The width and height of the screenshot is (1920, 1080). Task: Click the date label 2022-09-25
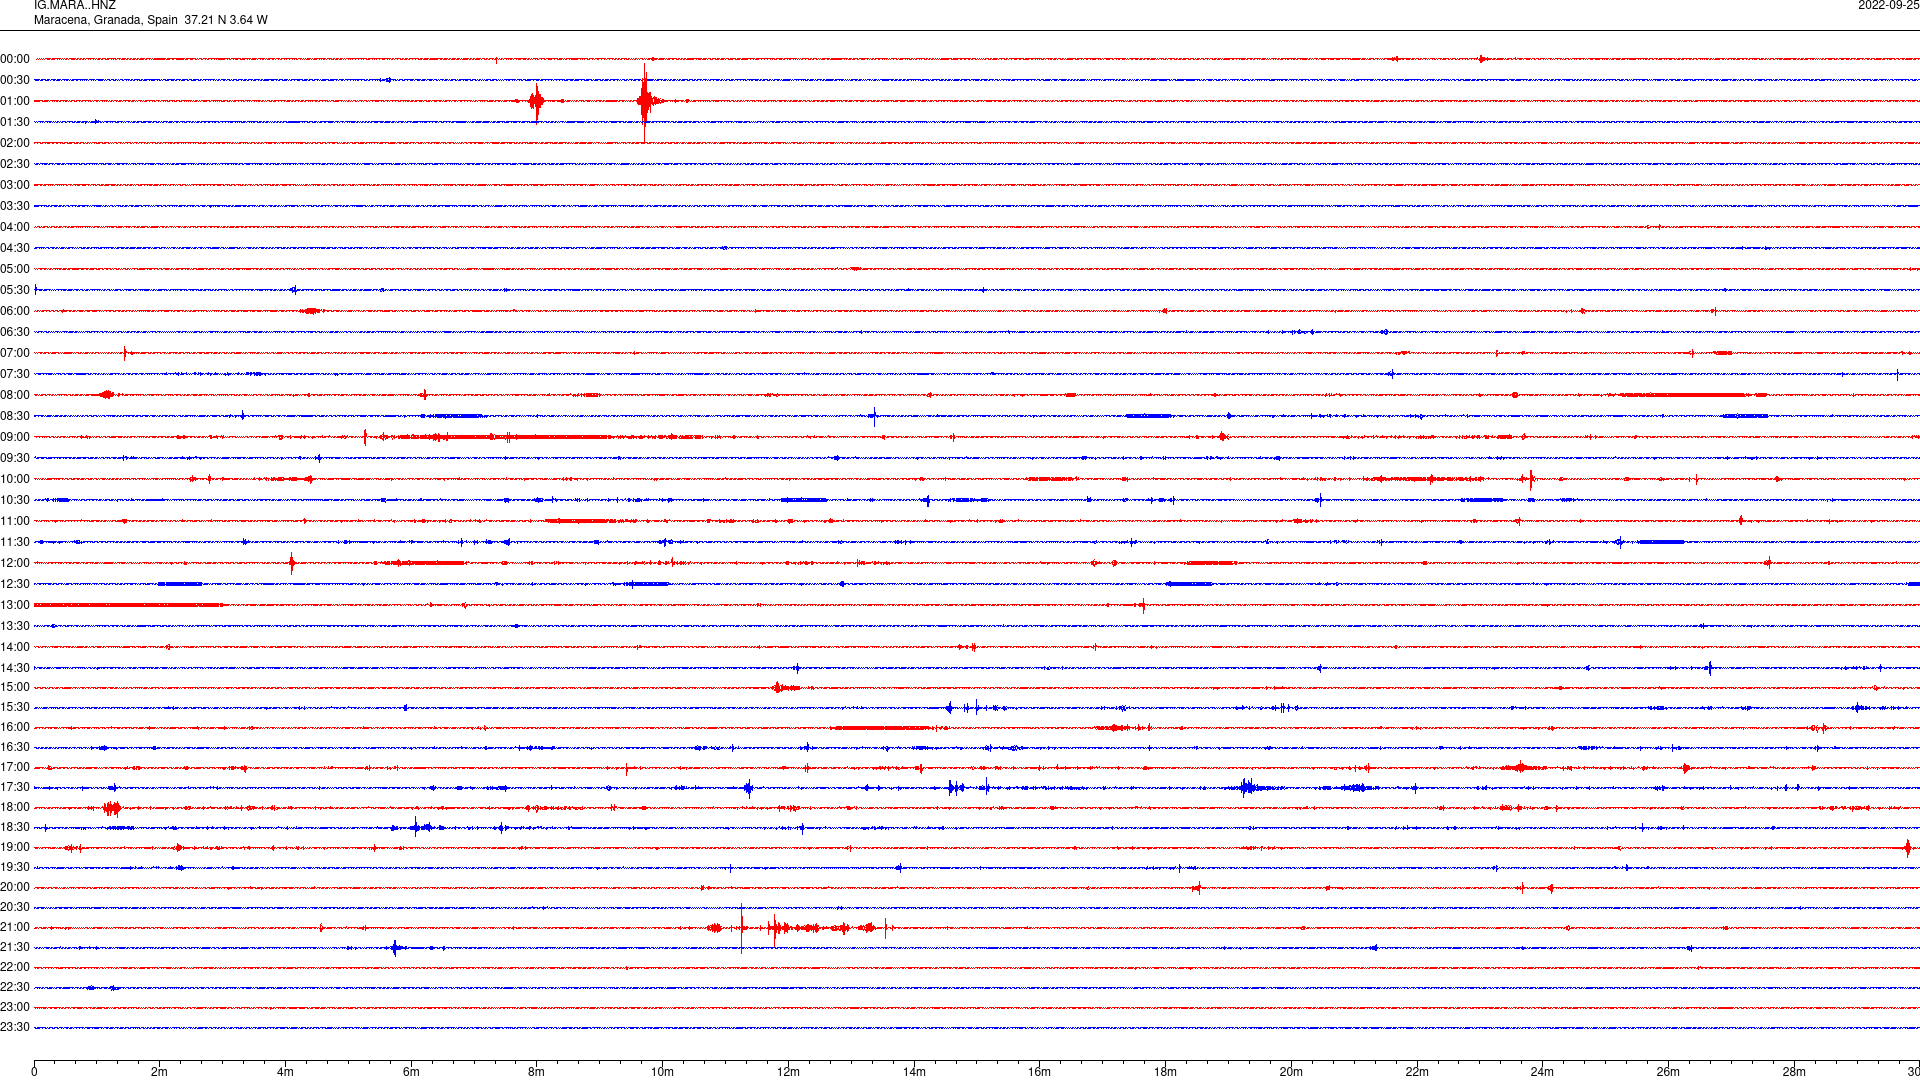point(1888,6)
